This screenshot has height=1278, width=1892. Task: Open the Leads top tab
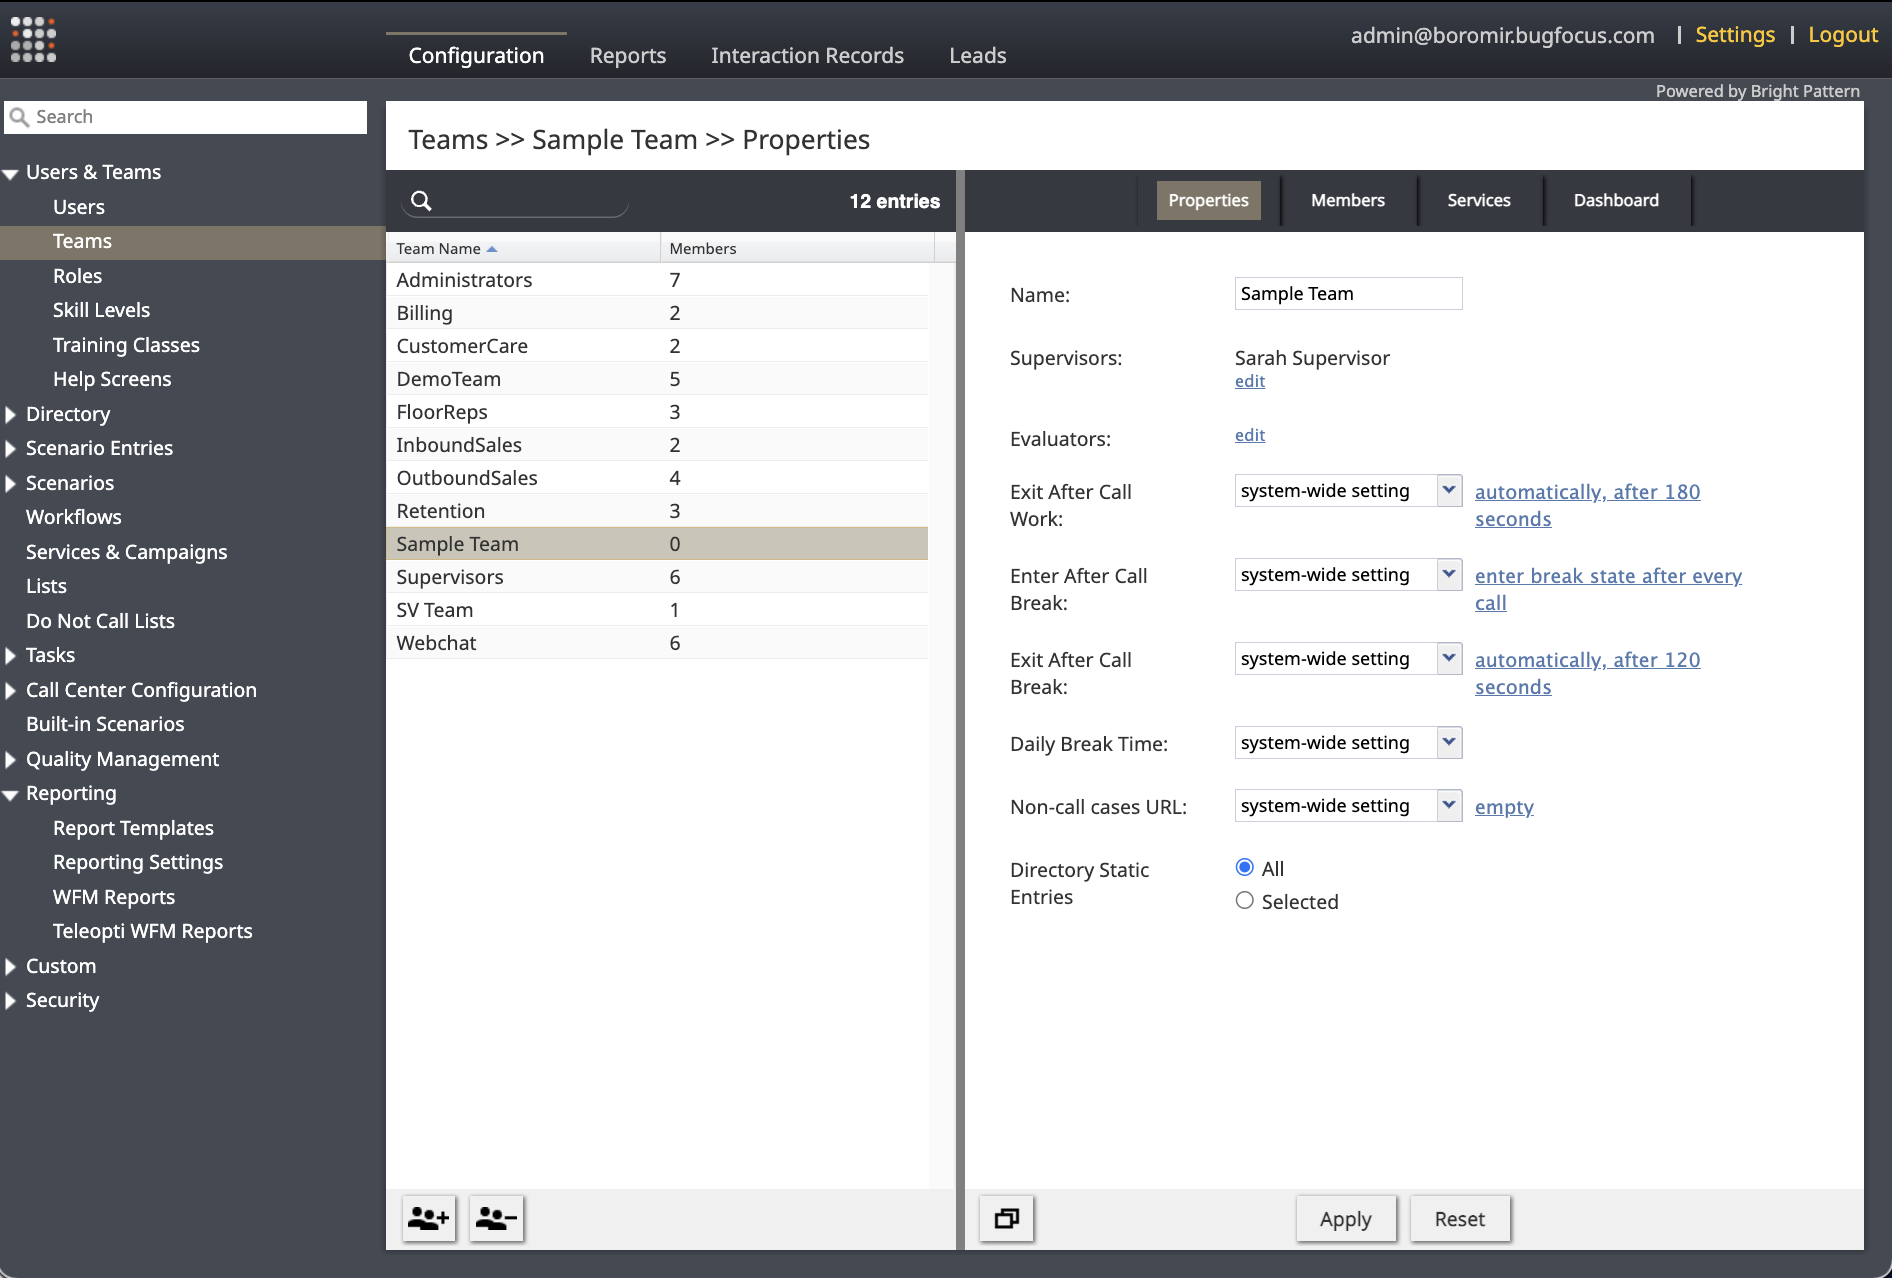pyautogui.click(x=978, y=55)
